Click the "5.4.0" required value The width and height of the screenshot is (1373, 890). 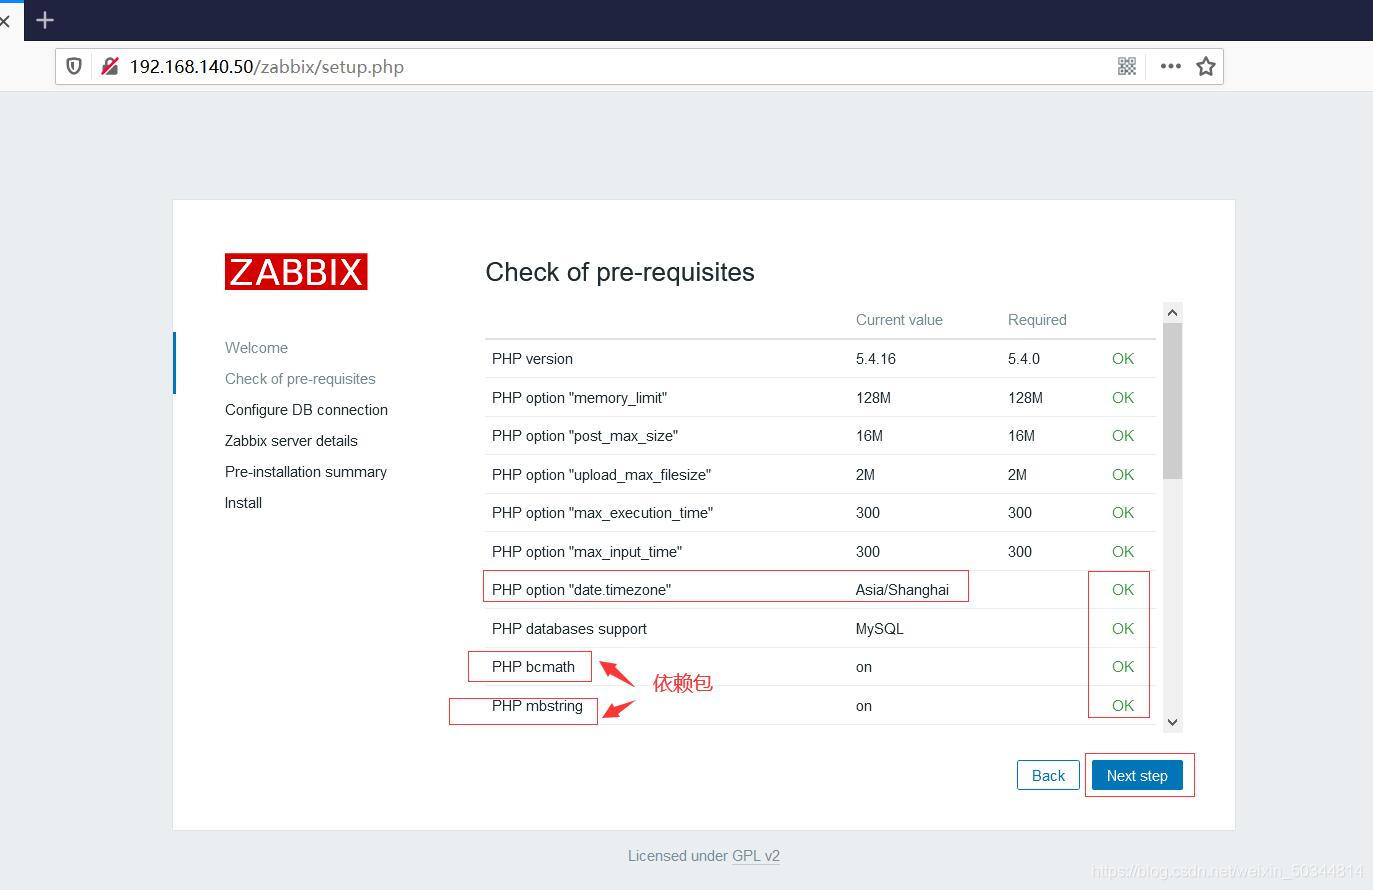[x=1024, y=359]
